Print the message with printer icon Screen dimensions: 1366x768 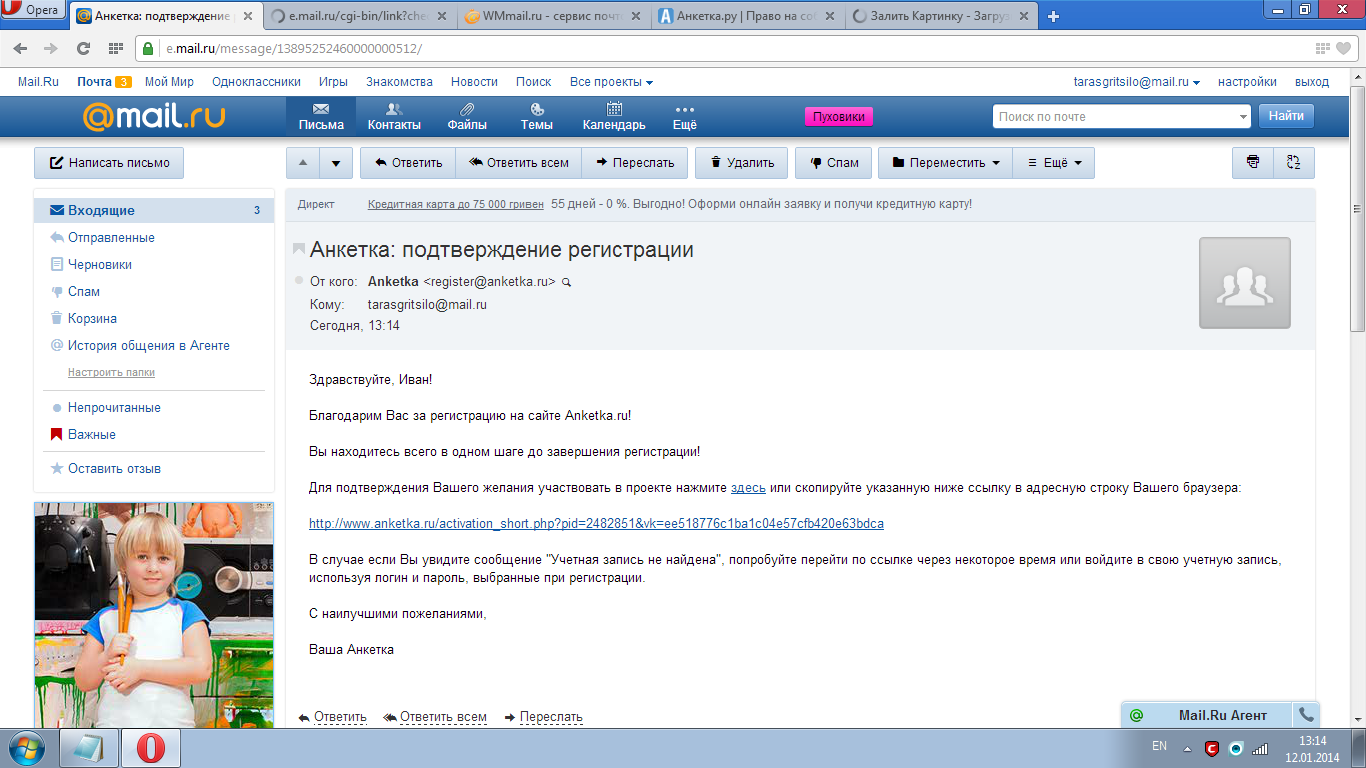(x=1253, y=163)
